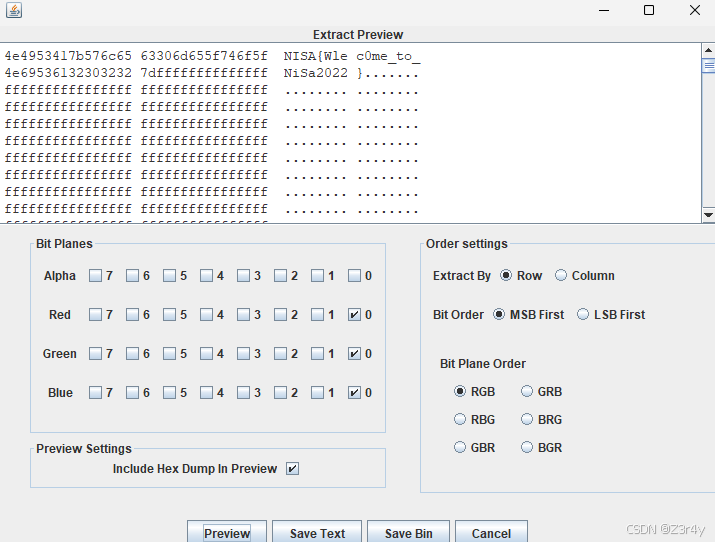Enable Green bit plane 5
The width and height of the screenshot is (715, 542).
tap(169, 353)
